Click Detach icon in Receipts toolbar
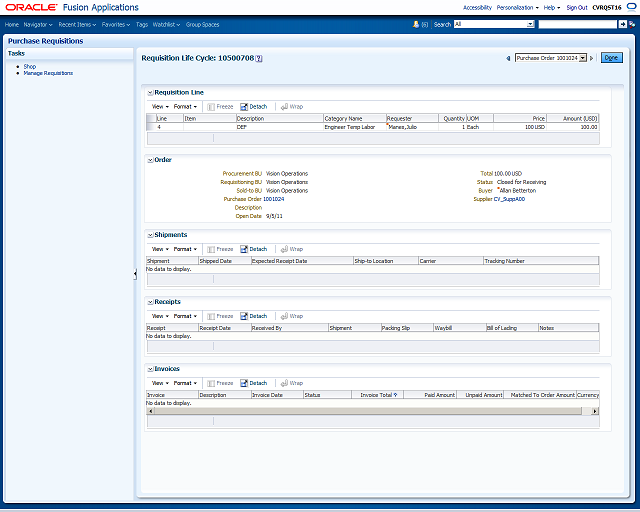640x512 pixels. (x=244, y=316)
